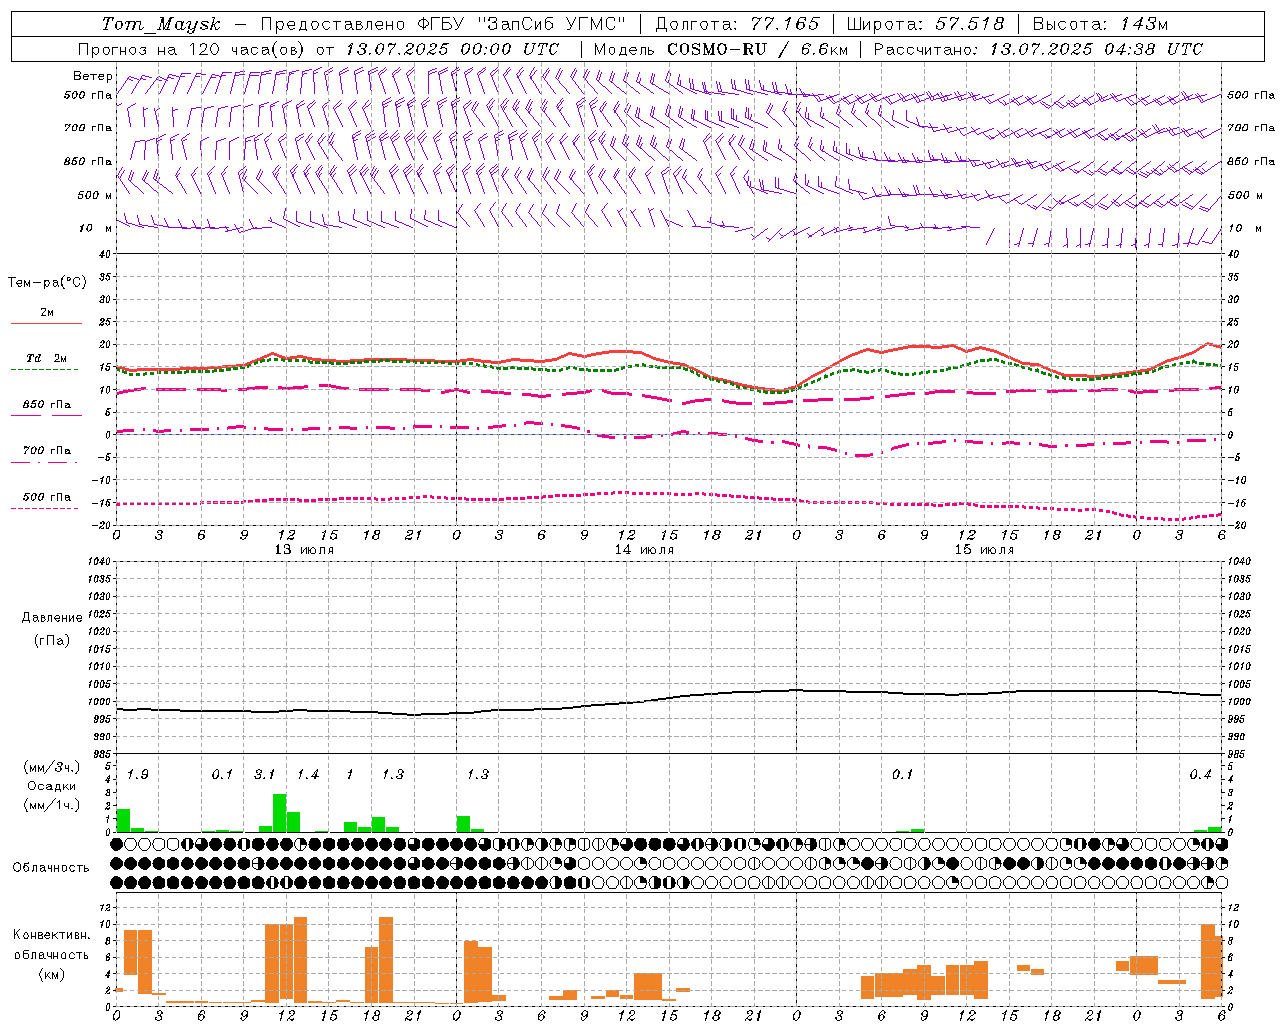Click the Давление (гПа) pressure label
The width and height of the screenshot is (1280, 1024).
click(x=52, y=628)
